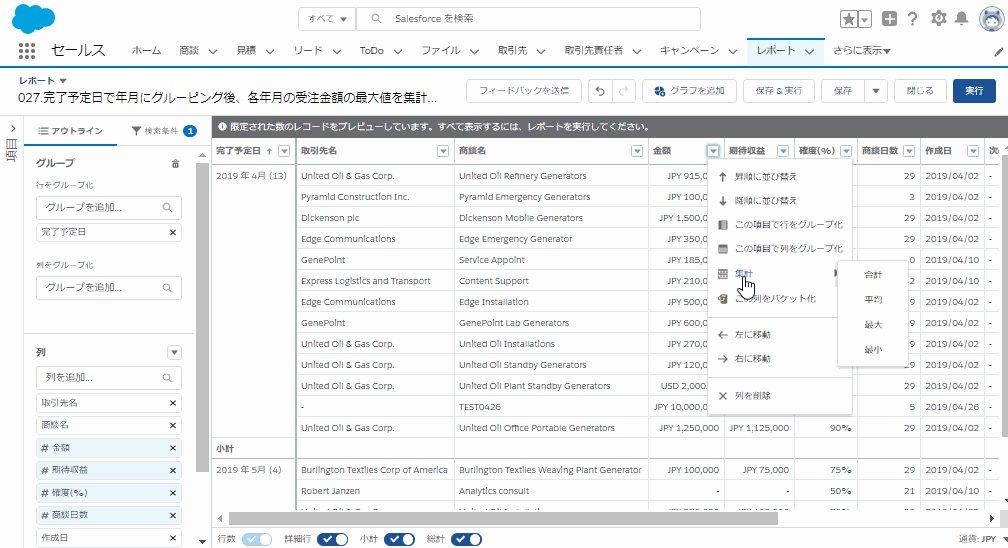
Task: Open 期待収益 column header menu
Action: point(783,151)
